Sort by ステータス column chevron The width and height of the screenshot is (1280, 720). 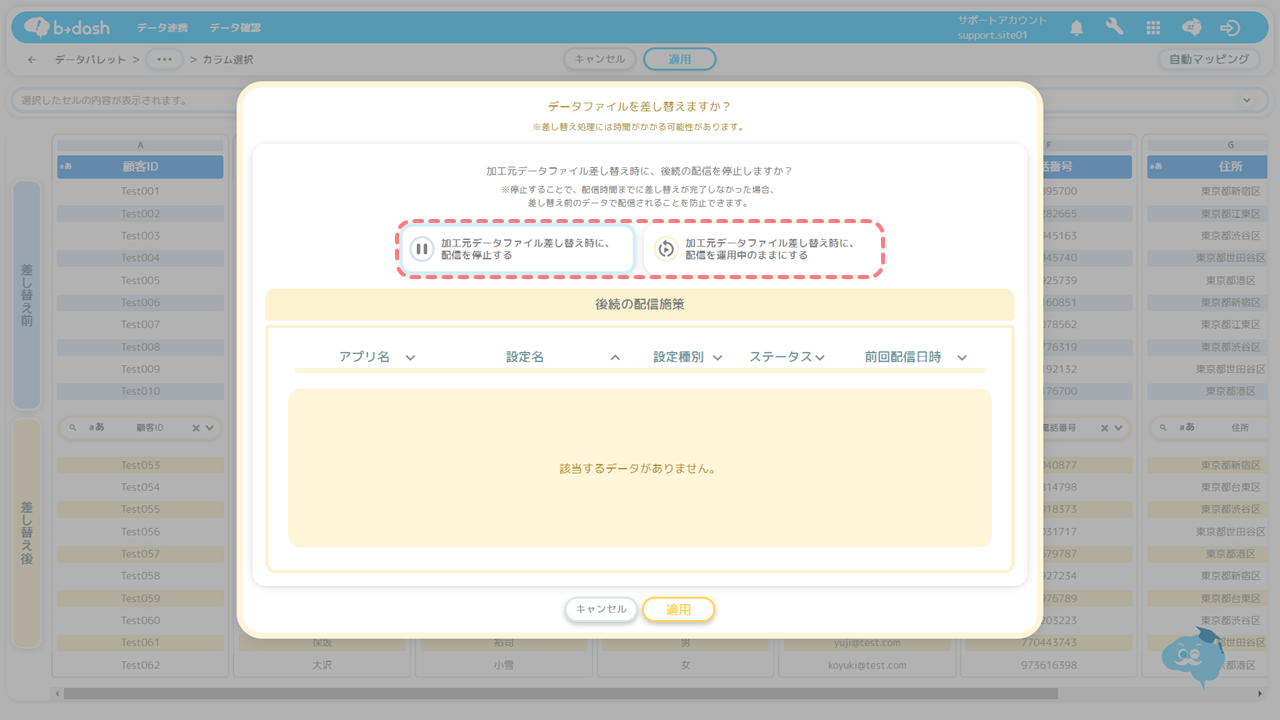click(820, 358)
